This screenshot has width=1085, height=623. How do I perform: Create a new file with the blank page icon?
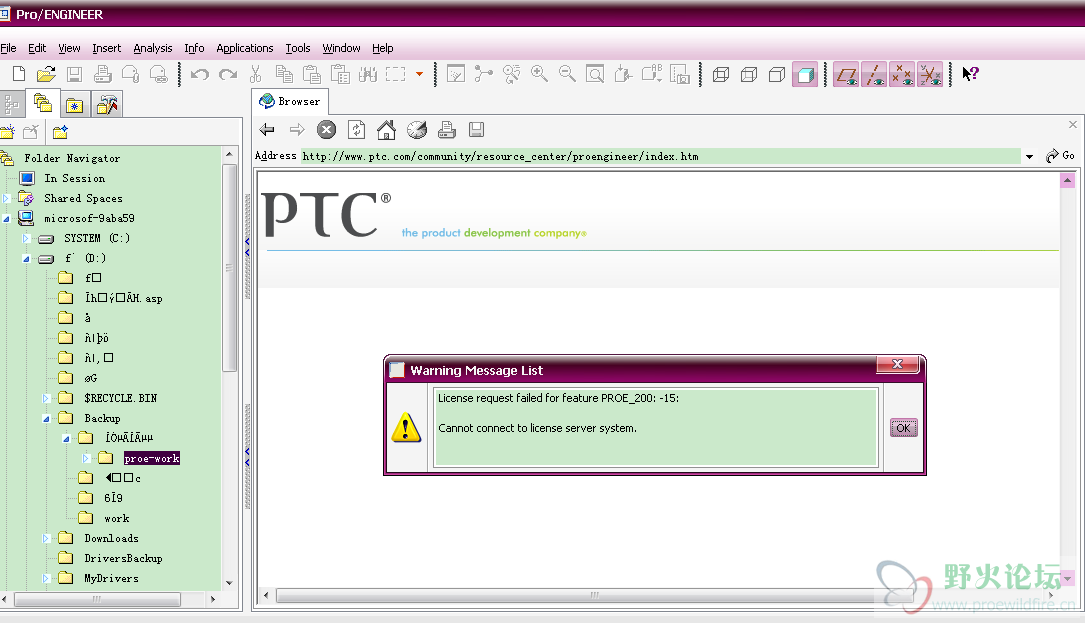pos(19,74)
